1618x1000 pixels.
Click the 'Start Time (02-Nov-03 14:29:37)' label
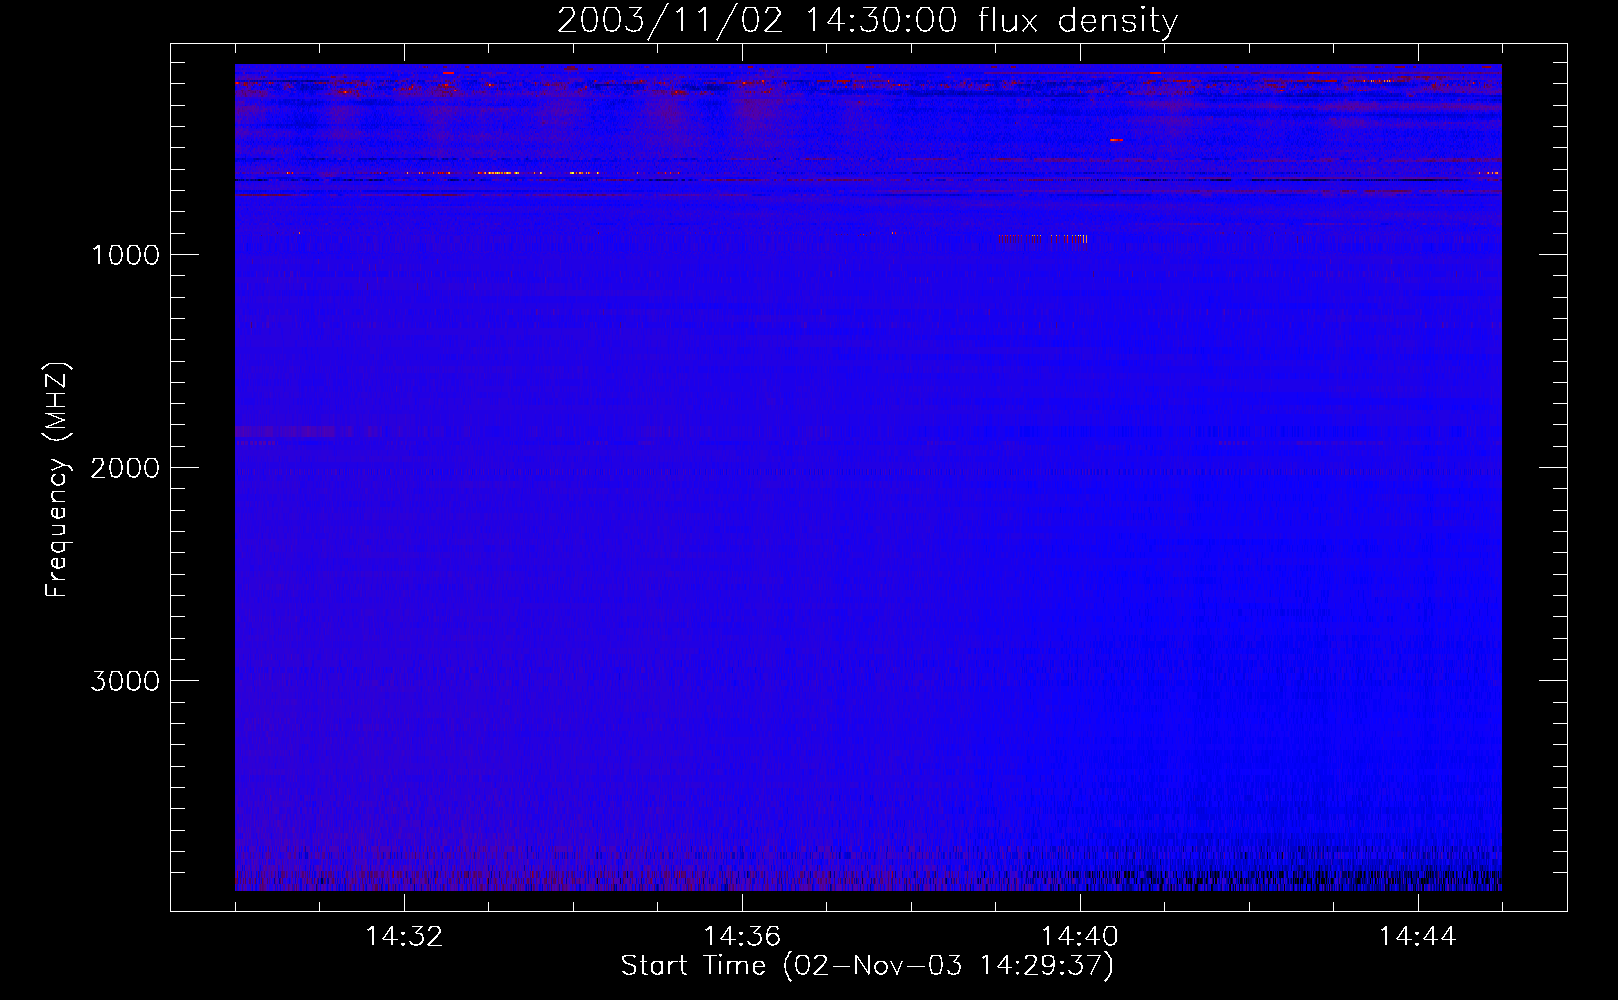point(867,966)
